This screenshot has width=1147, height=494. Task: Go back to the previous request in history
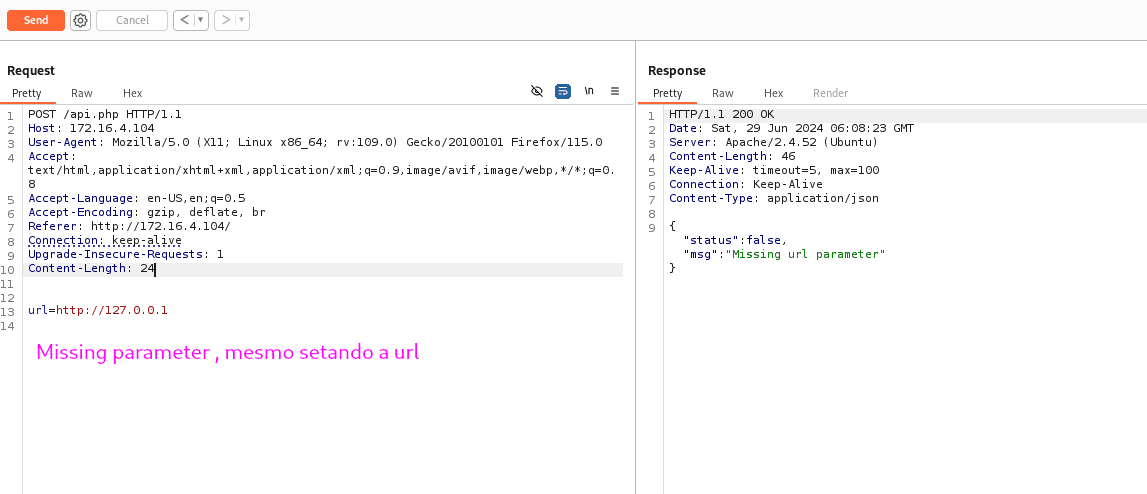point(184,20)
